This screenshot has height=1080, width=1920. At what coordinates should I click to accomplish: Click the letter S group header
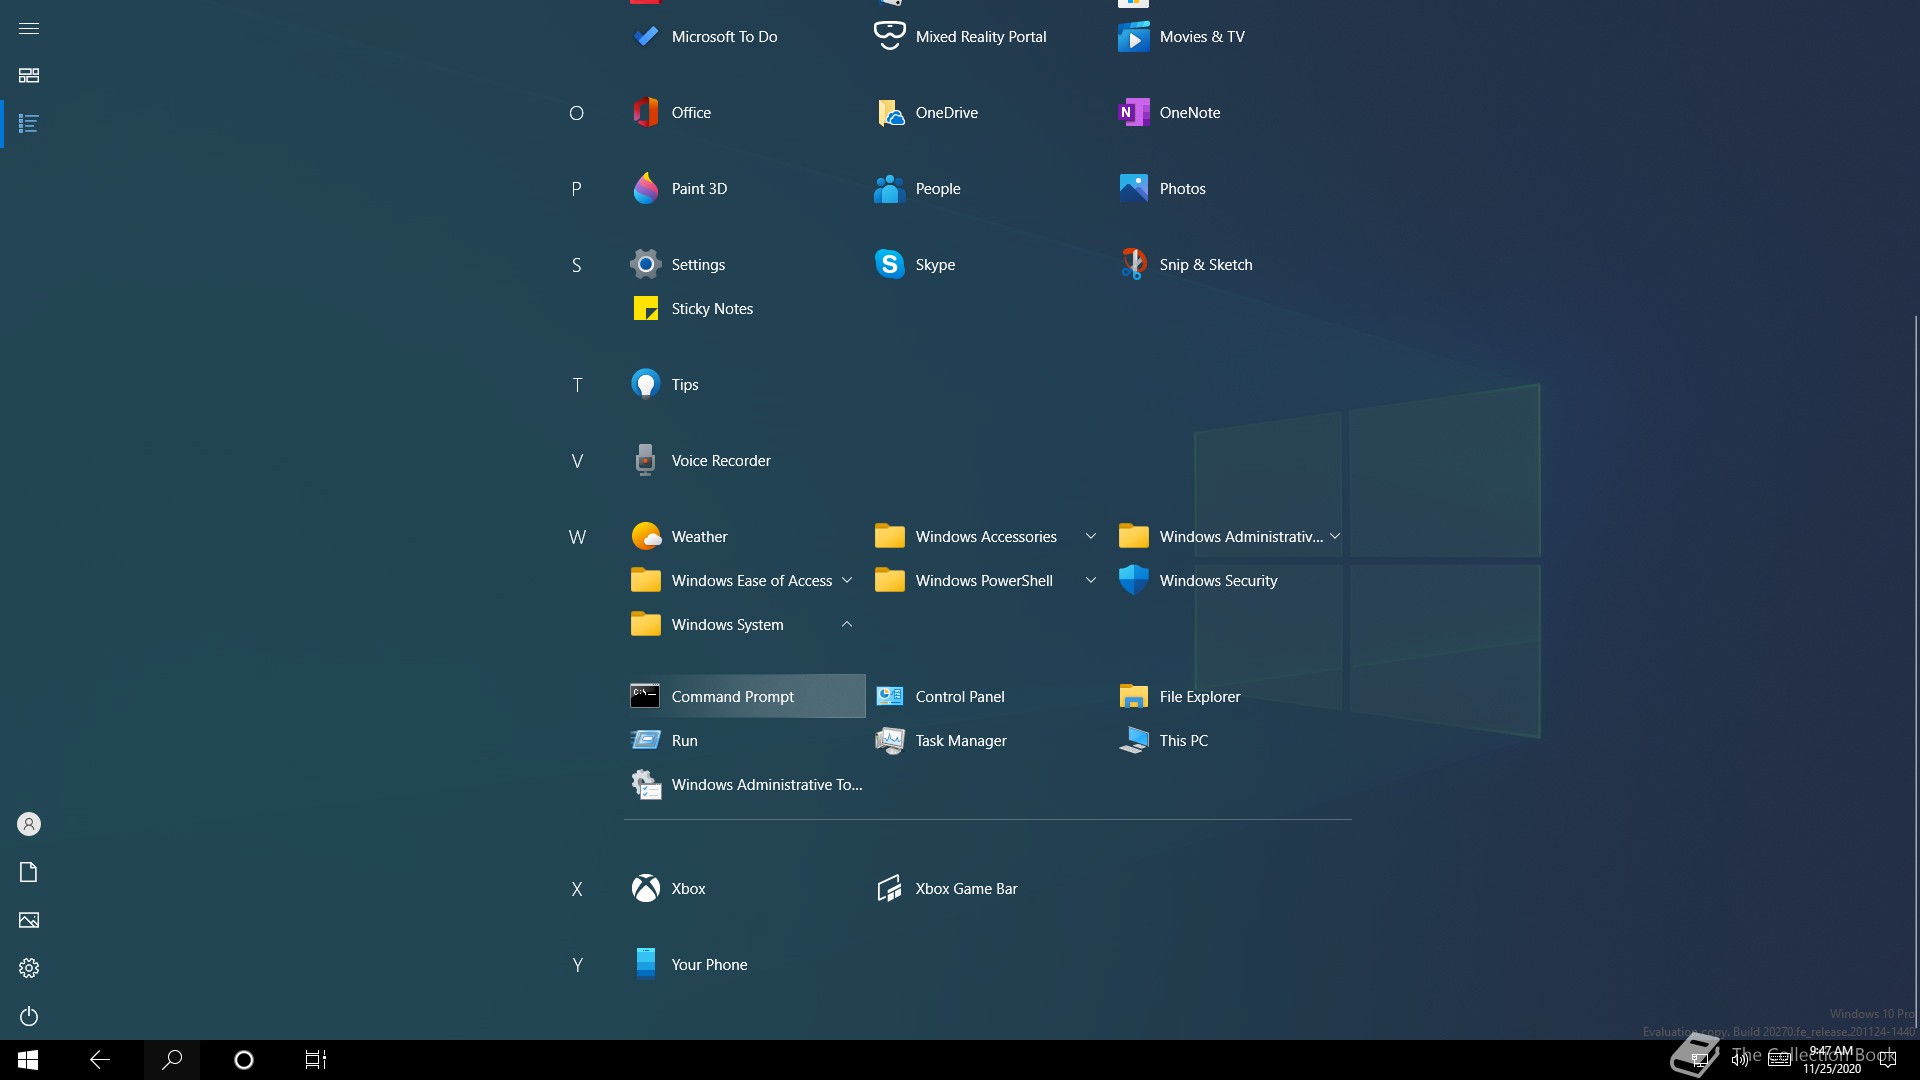point(577,265)
